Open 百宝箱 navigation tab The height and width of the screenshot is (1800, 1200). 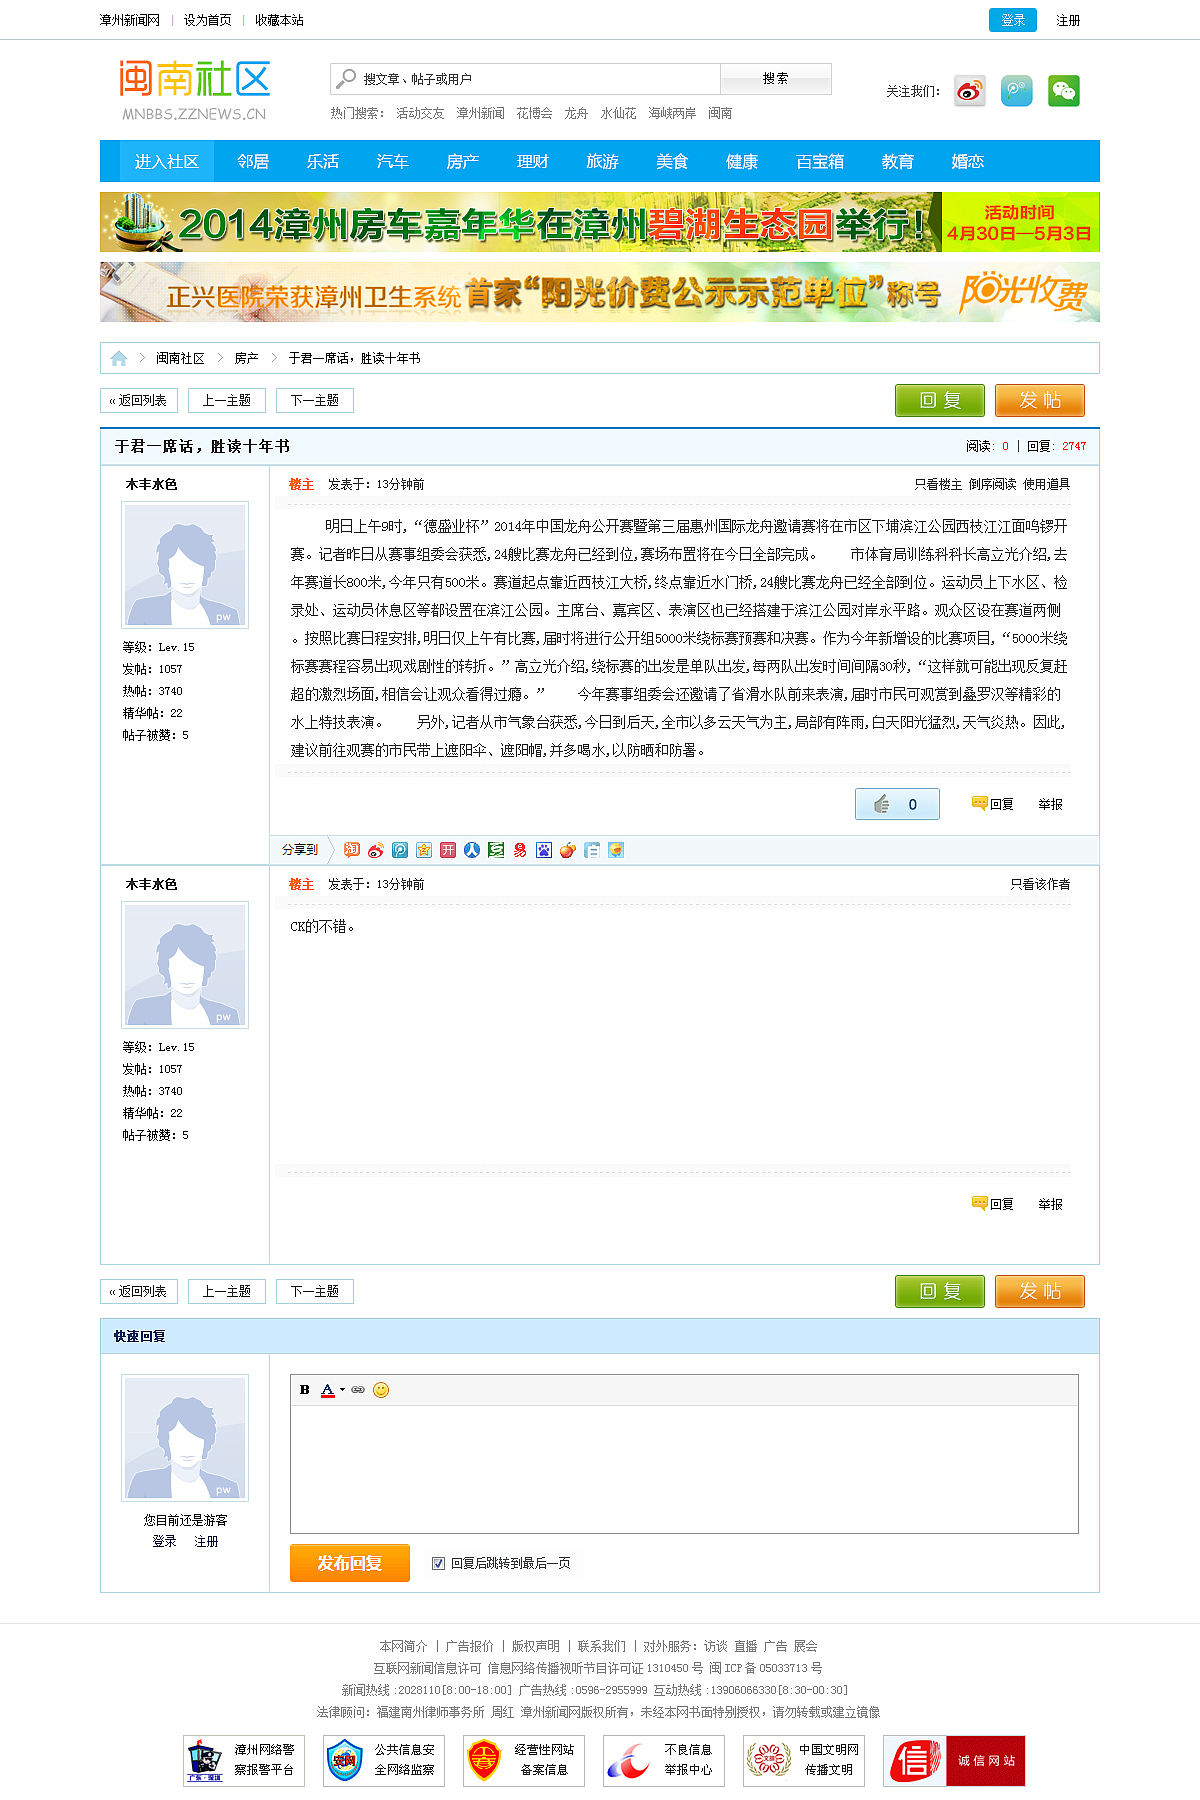click(820, 161)
